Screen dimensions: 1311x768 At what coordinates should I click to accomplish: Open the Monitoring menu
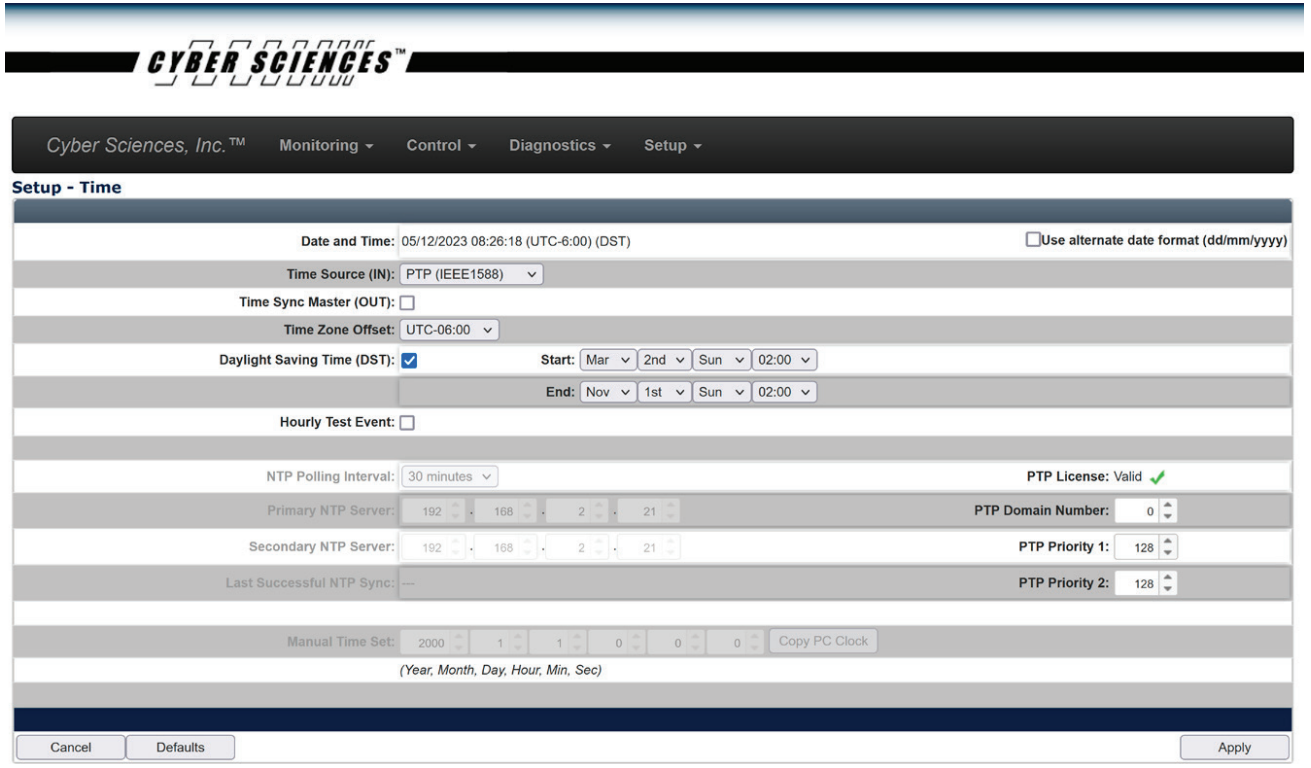[325, 146]
